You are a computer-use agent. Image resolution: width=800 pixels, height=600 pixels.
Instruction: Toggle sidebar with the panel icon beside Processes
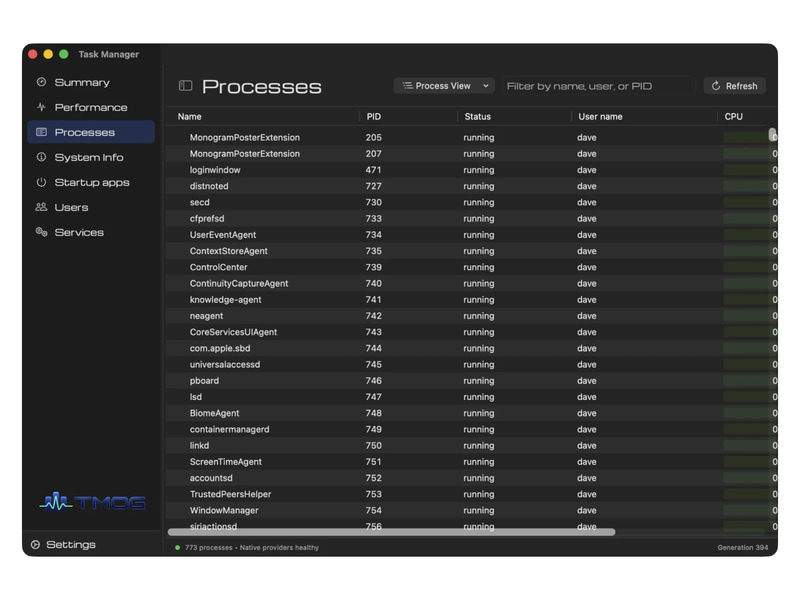[x=186, y=86]
